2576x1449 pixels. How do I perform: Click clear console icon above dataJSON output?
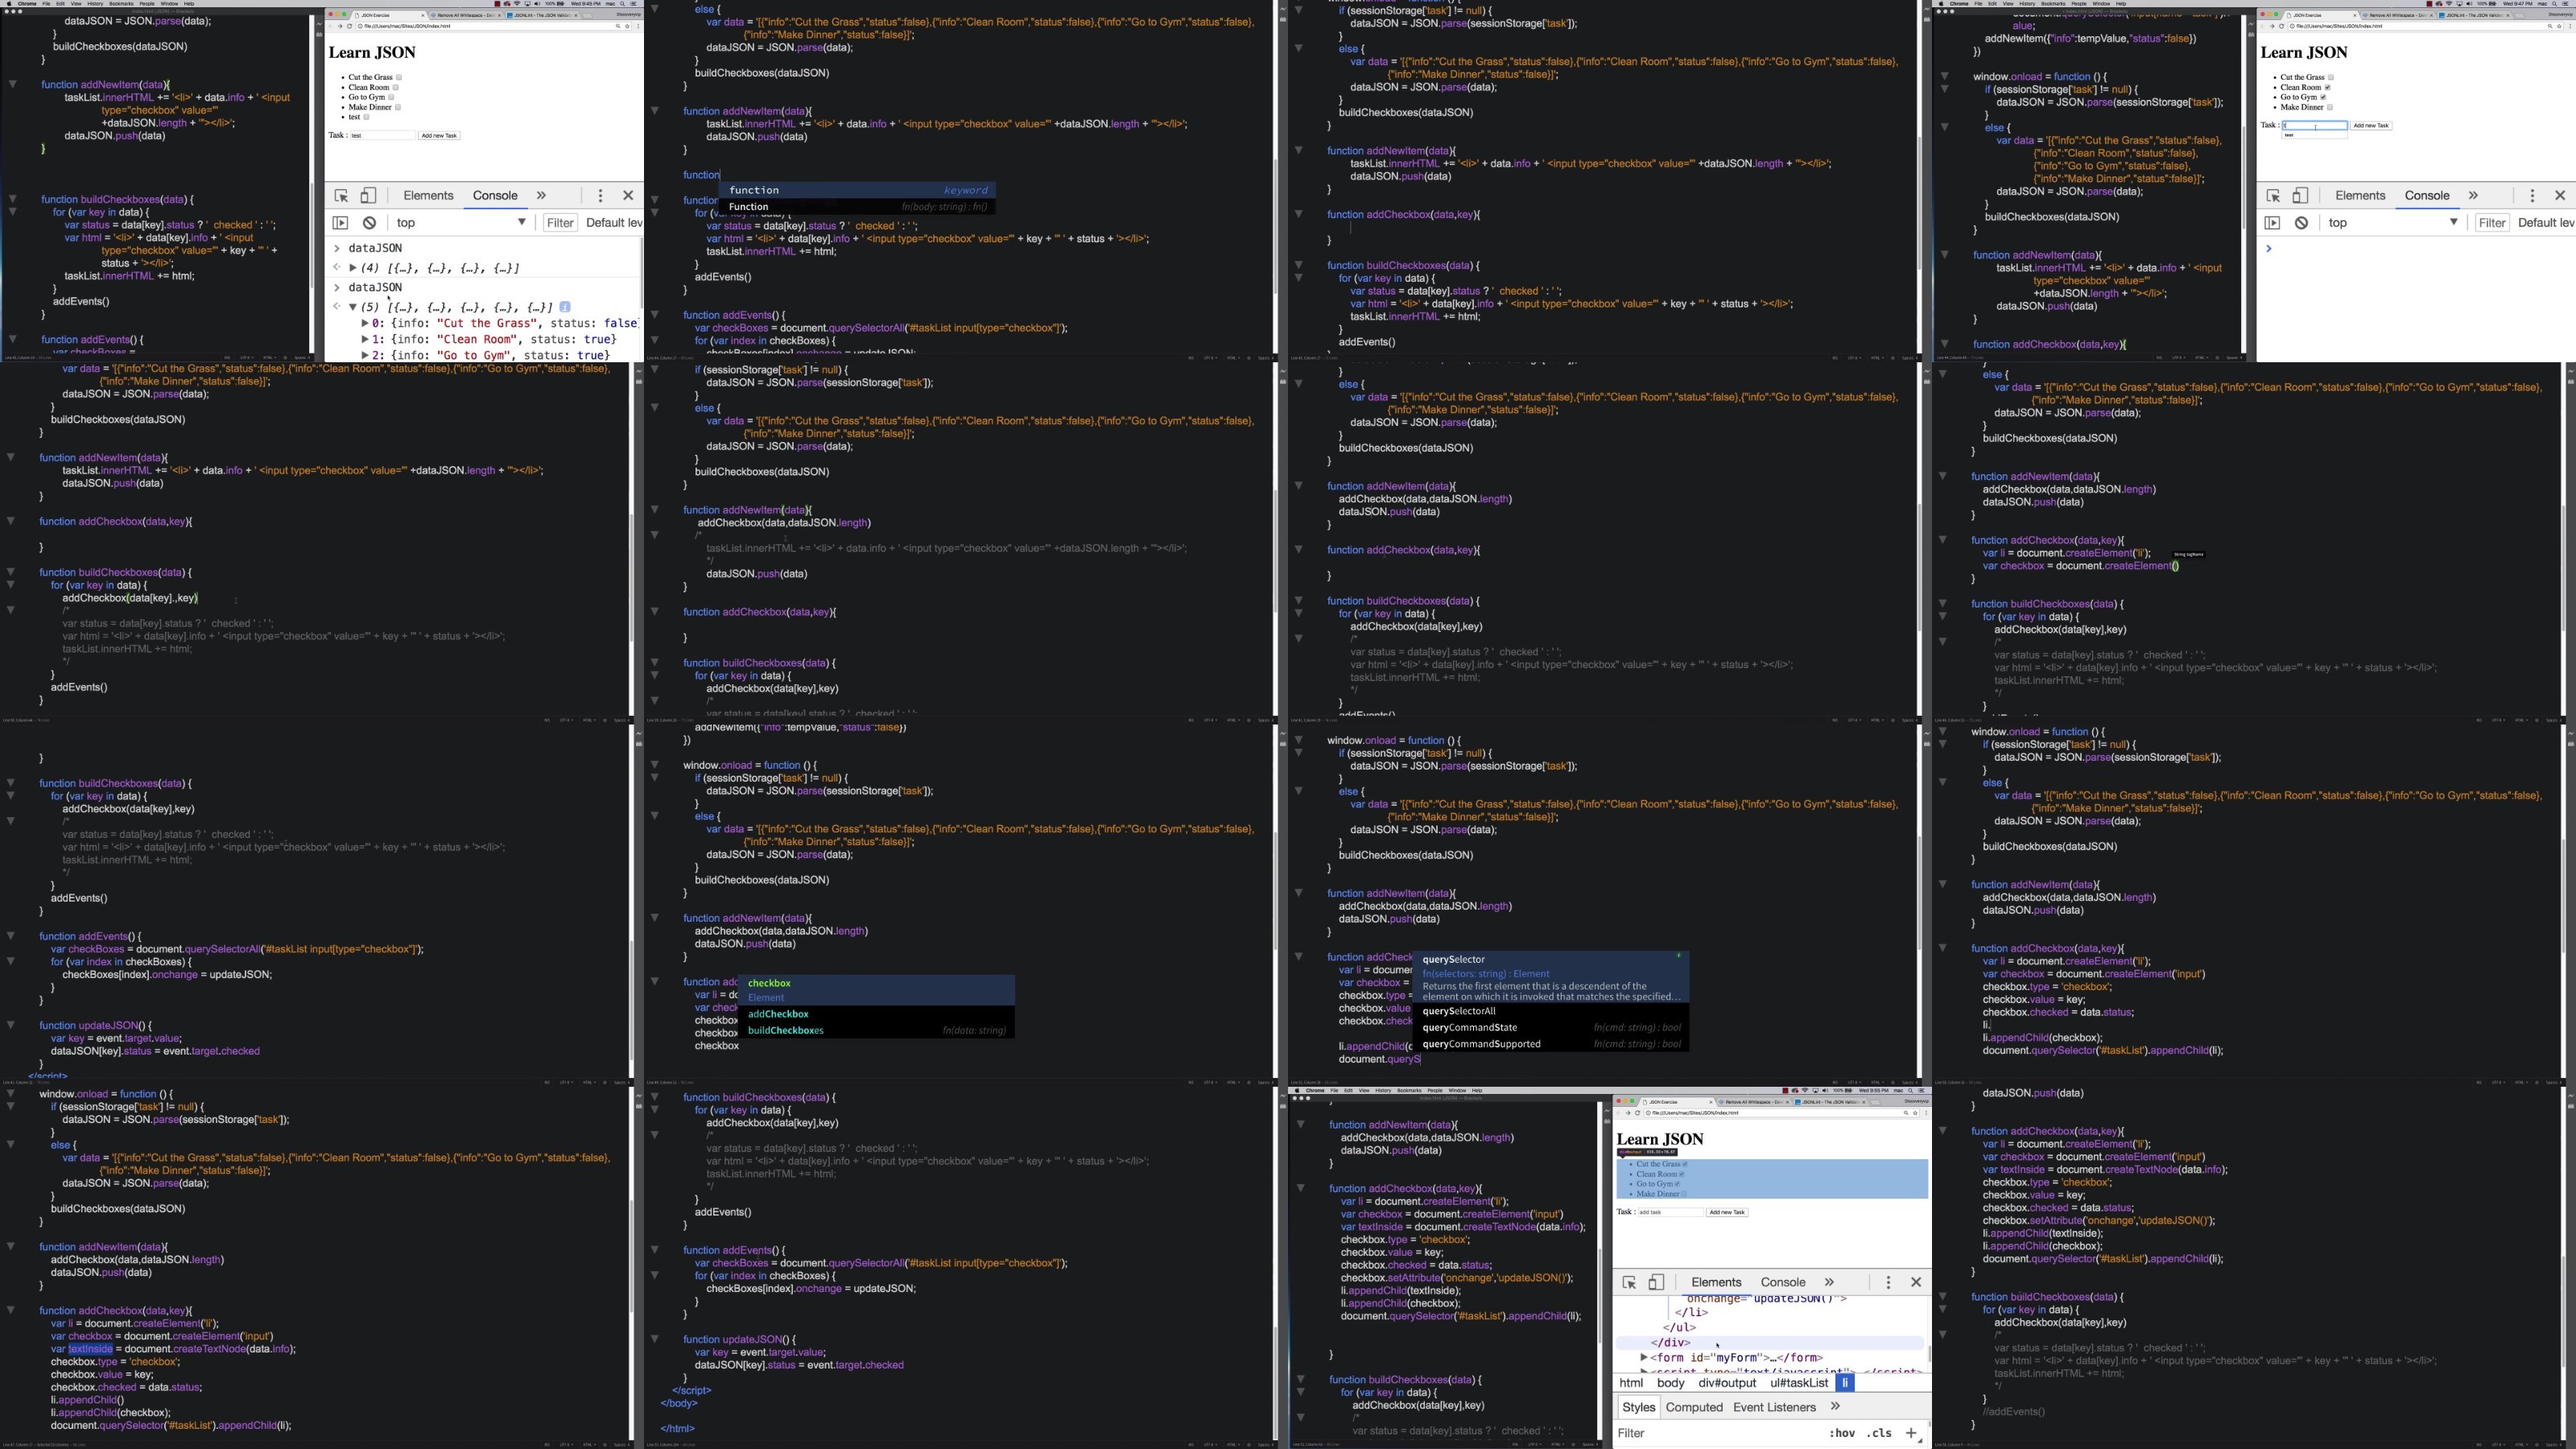coord(370,223)
